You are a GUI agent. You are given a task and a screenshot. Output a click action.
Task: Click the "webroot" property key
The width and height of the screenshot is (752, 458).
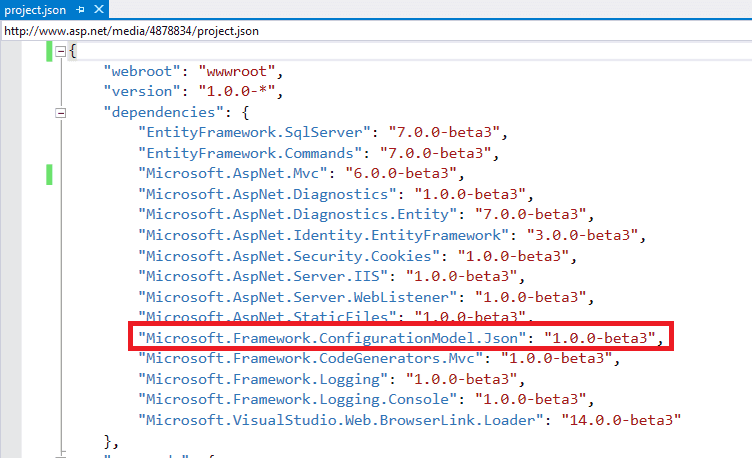tap(141, 72)
